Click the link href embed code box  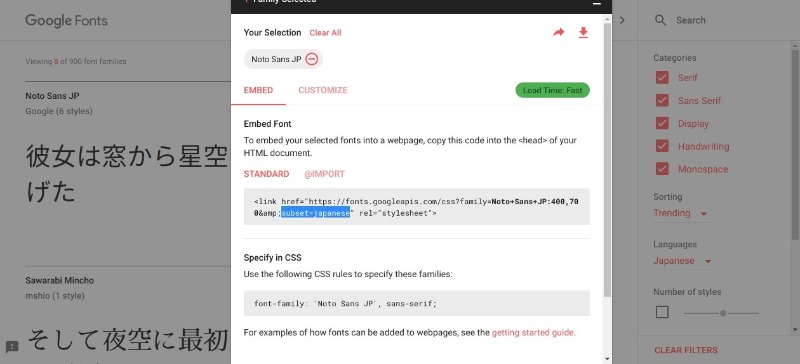coord(417,207)
